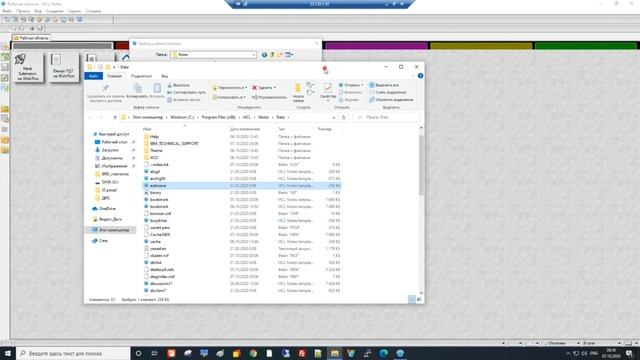Screen dimensions: 640x360
Task: Switch to the Вид ribbon tab
Action: click(x=164, y=76)
